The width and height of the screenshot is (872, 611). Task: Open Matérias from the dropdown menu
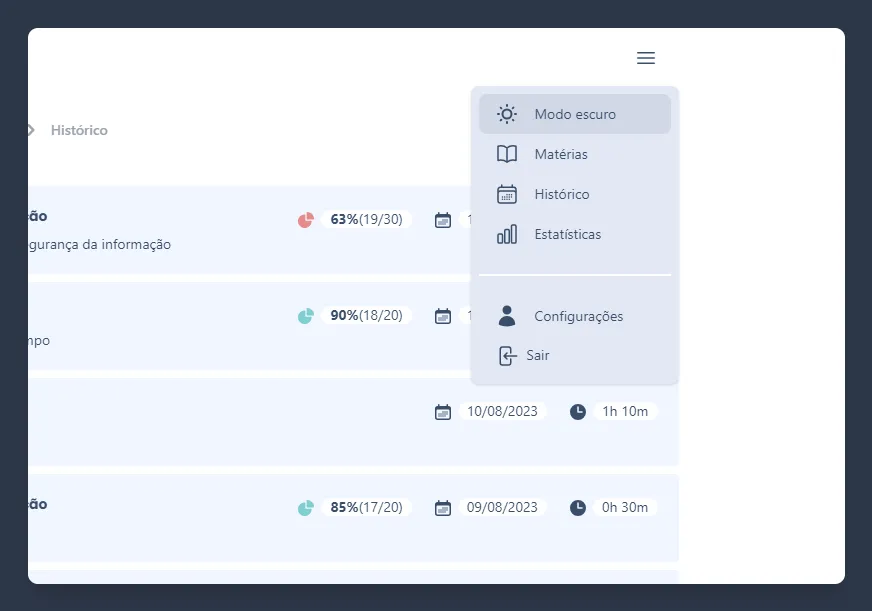pyautogui.click(x=561, y=154)
